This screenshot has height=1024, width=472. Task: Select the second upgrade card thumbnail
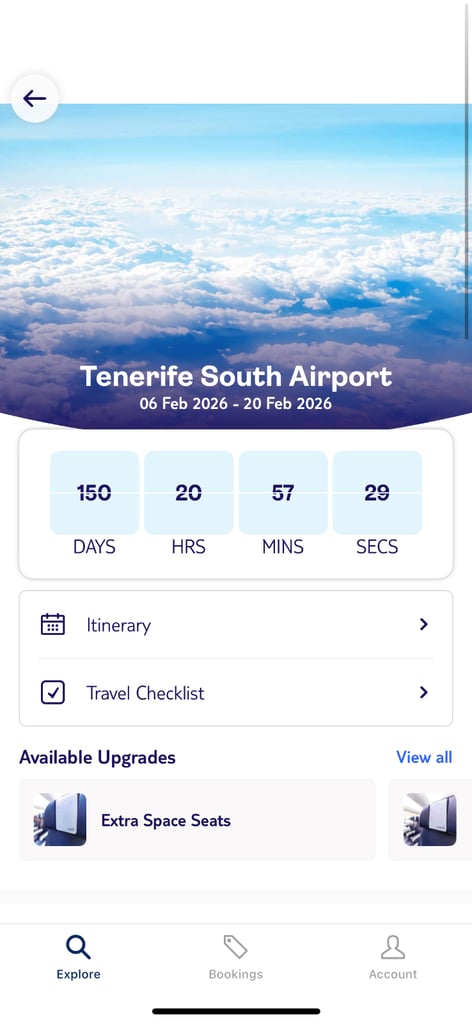click(x=430, y=820)
